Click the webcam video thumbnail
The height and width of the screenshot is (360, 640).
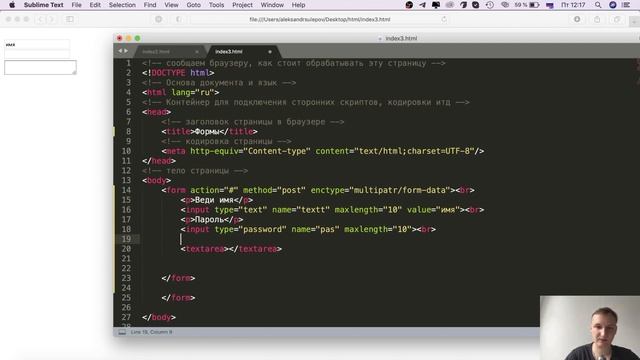point(590,328)
